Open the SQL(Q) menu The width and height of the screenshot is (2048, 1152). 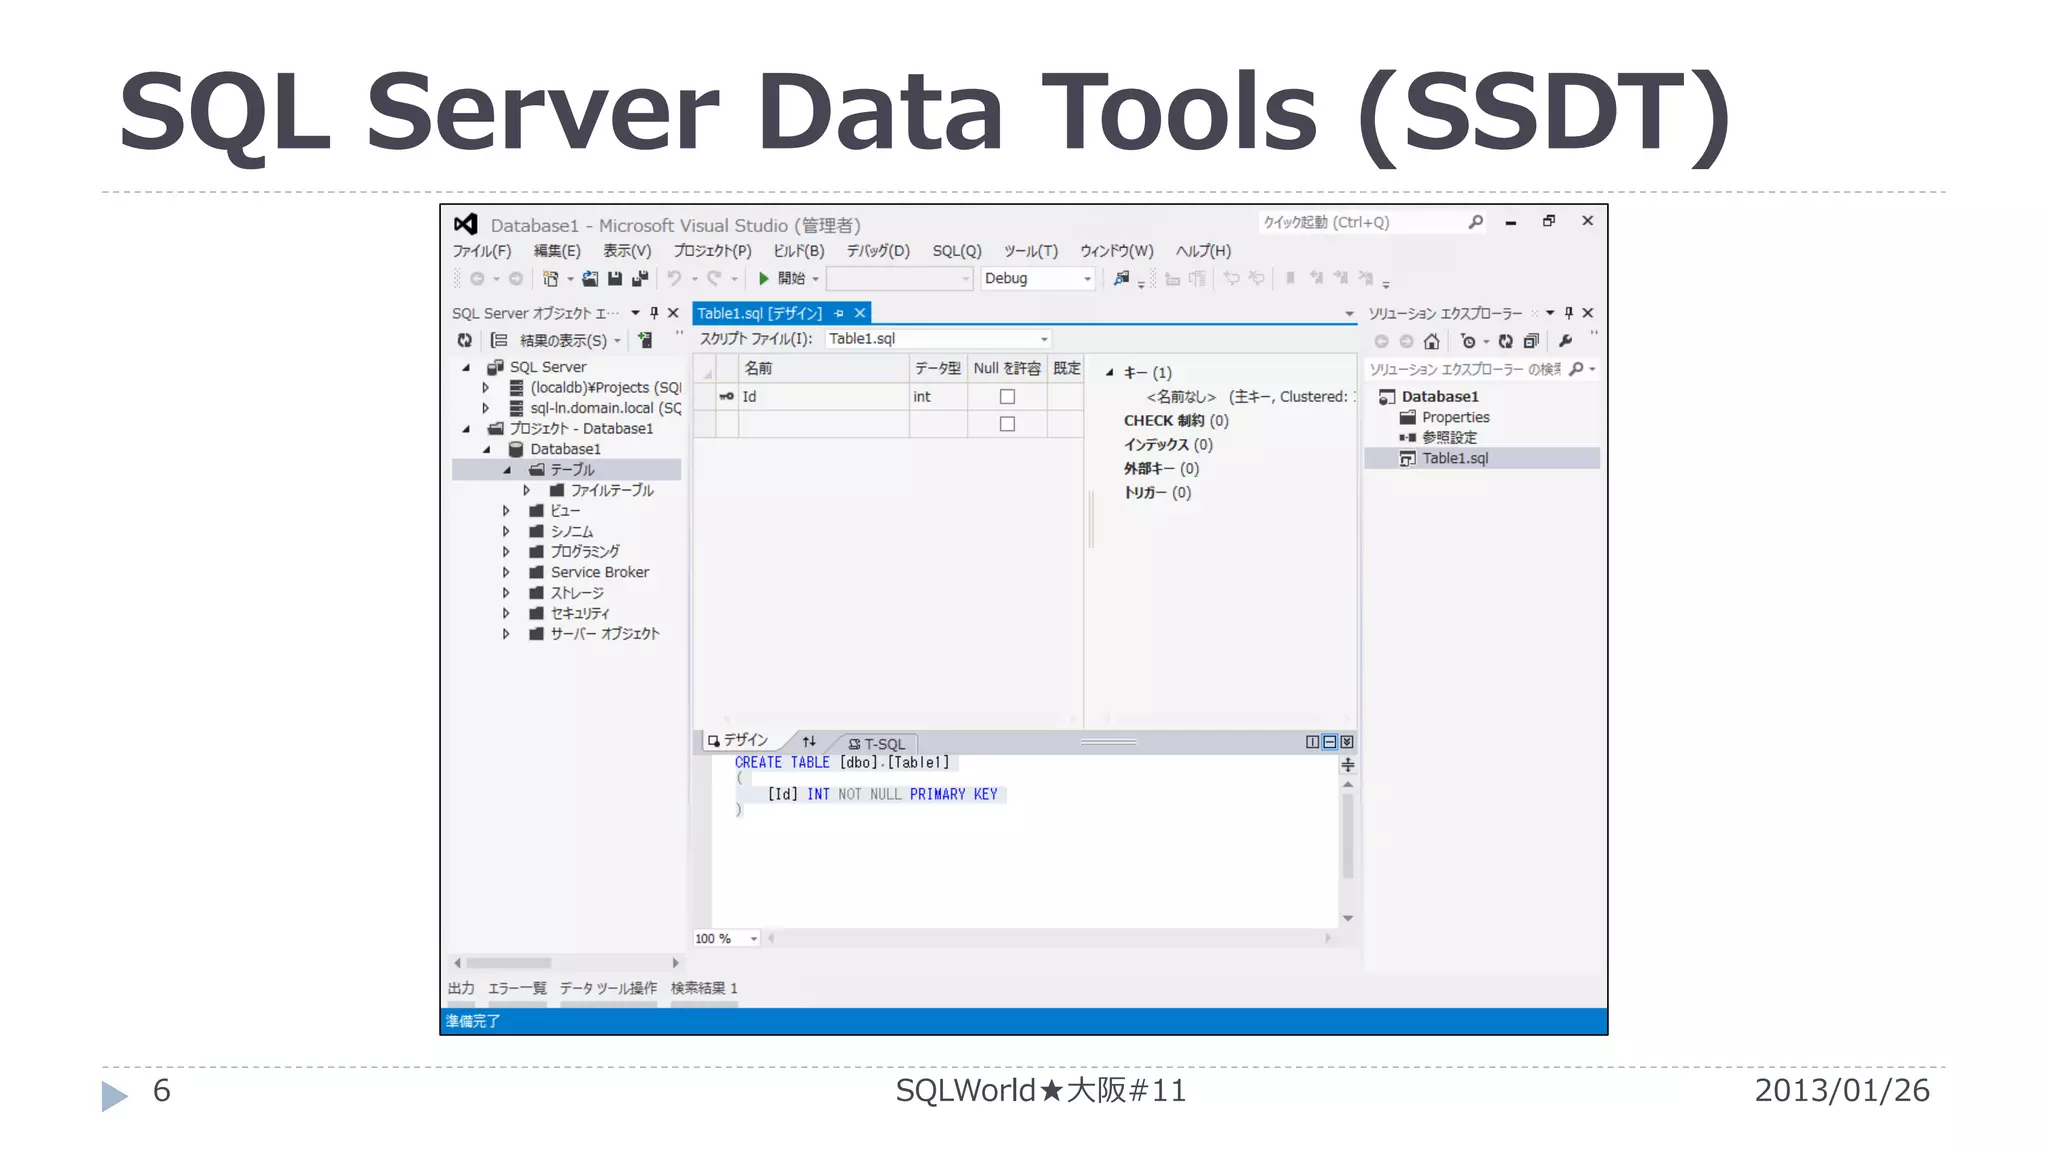coord(957,251)
